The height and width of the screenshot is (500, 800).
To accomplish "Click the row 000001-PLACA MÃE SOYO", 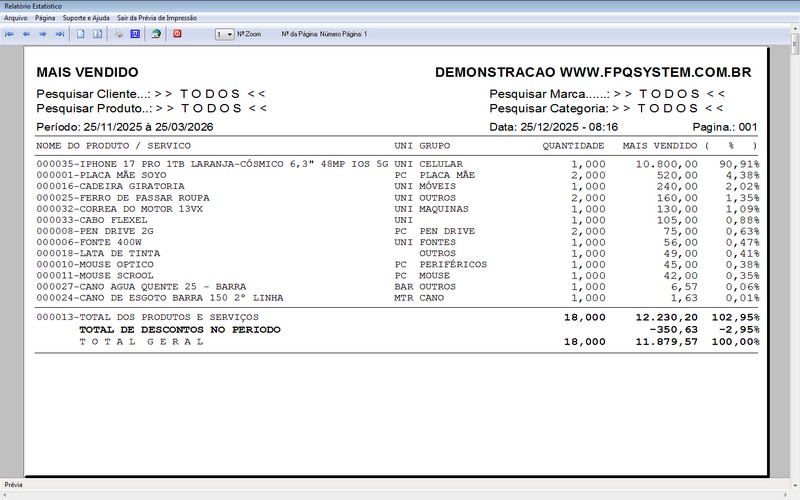I will tap(397, 175).
